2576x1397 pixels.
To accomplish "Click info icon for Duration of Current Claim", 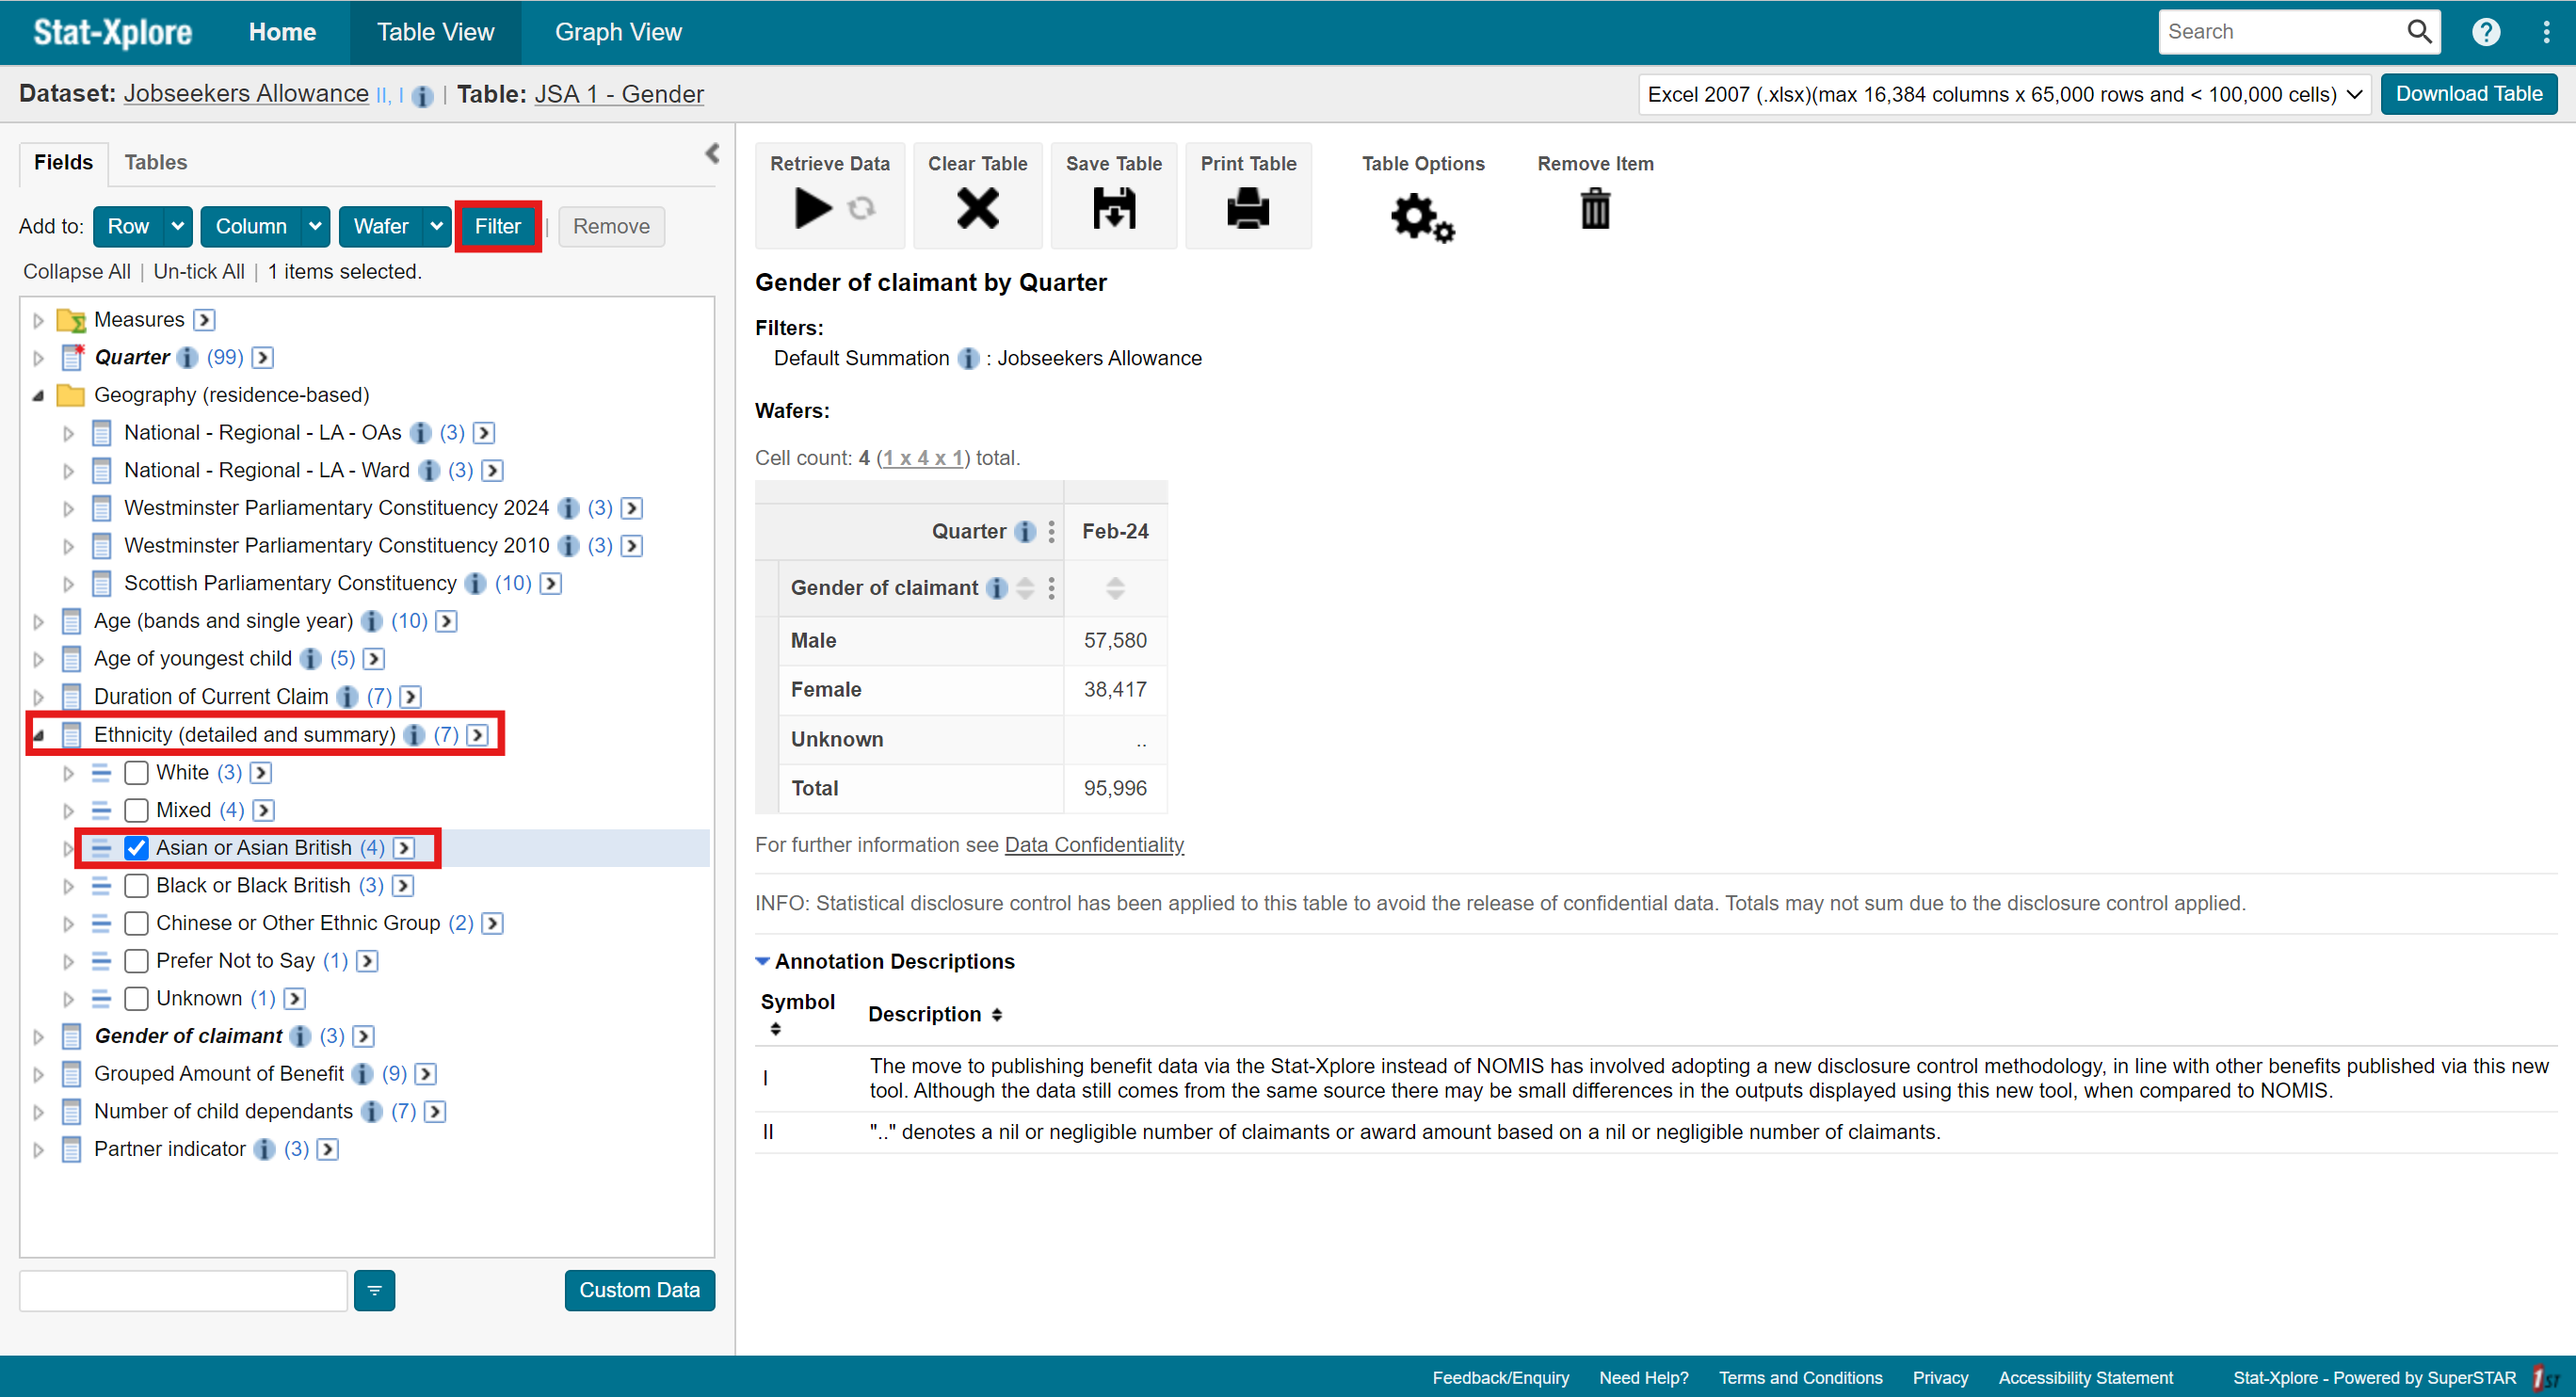I will [x=347, y=697].
